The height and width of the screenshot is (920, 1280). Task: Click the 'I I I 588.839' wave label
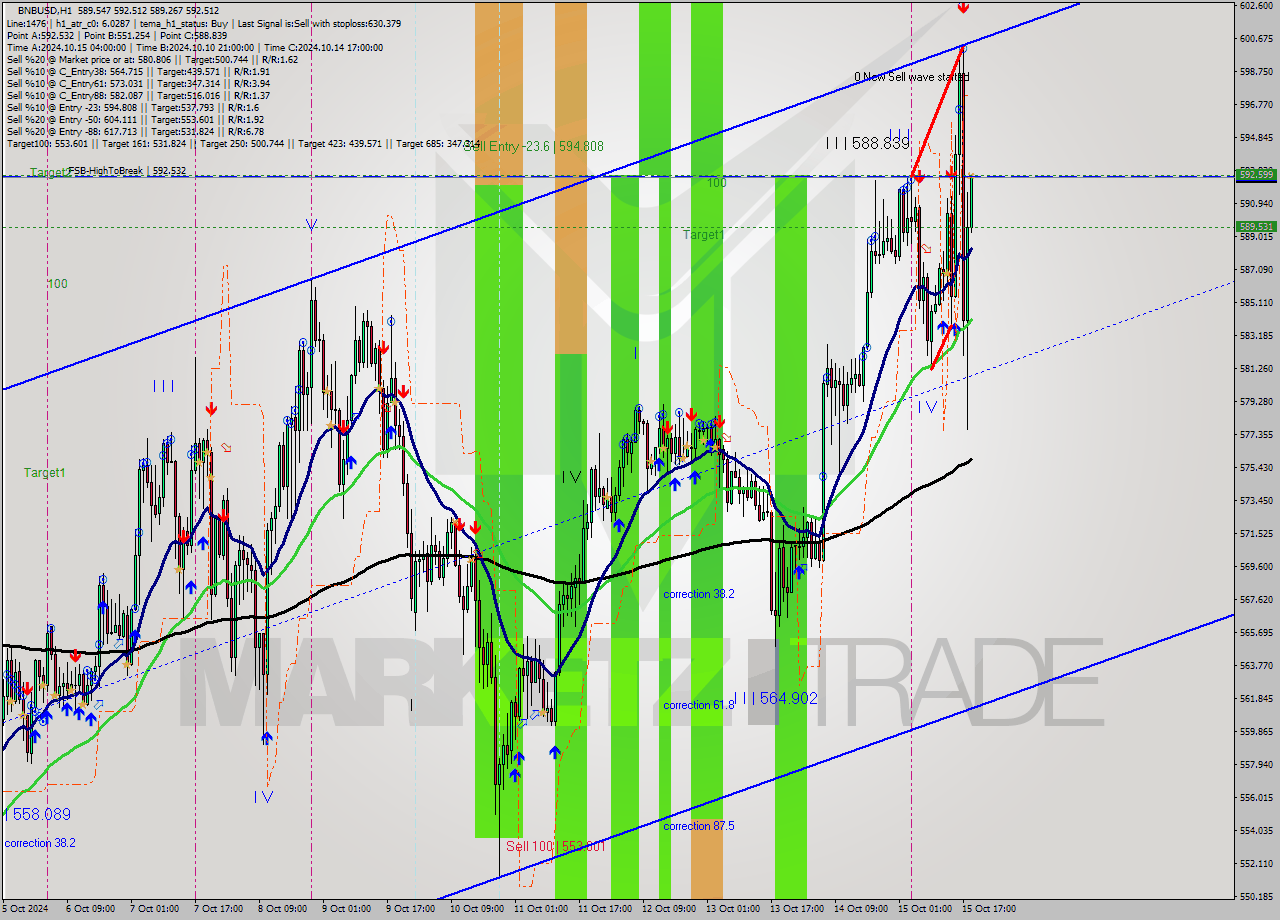(868, 144)
